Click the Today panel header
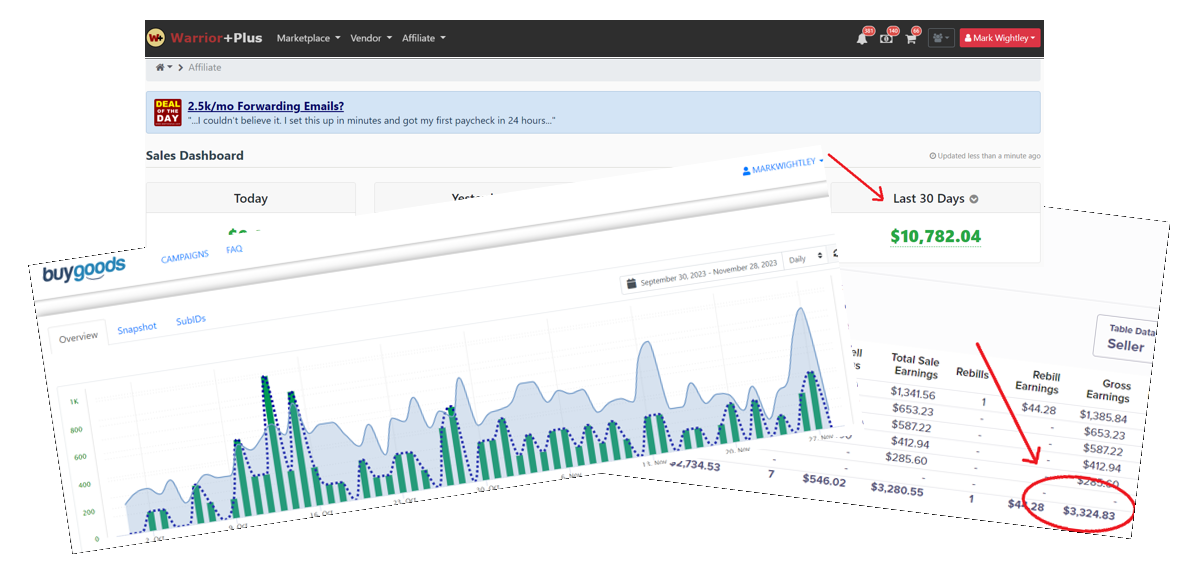 250,199
